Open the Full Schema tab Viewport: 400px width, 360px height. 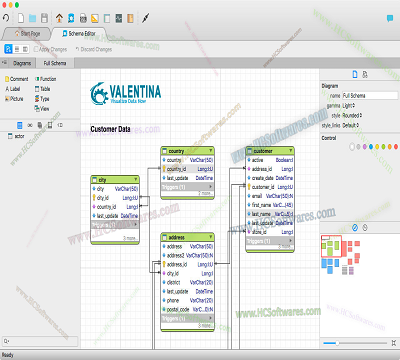(x=55, y=63)
